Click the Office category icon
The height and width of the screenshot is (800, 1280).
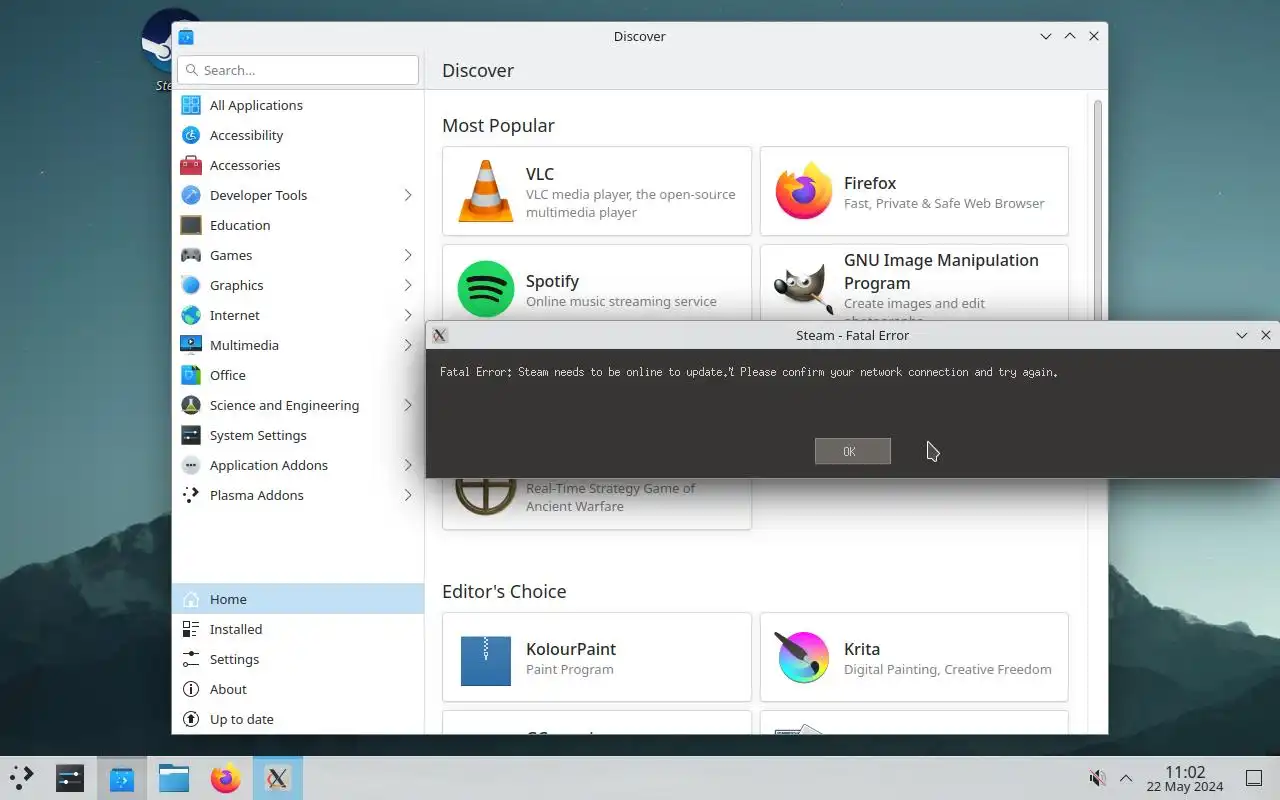pyautogui.click(x=191, y=375)
